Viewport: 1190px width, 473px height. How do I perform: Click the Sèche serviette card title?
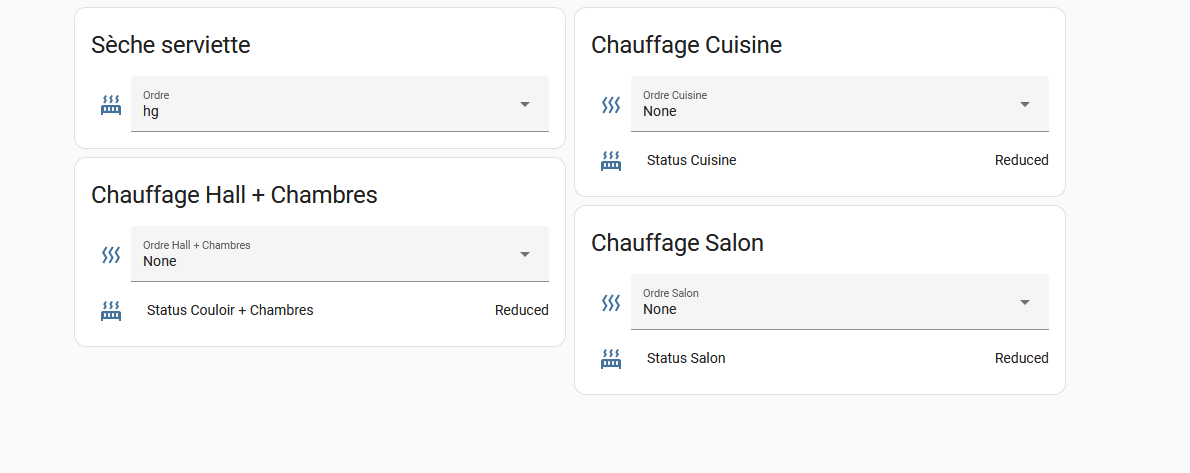coord(171,45)
